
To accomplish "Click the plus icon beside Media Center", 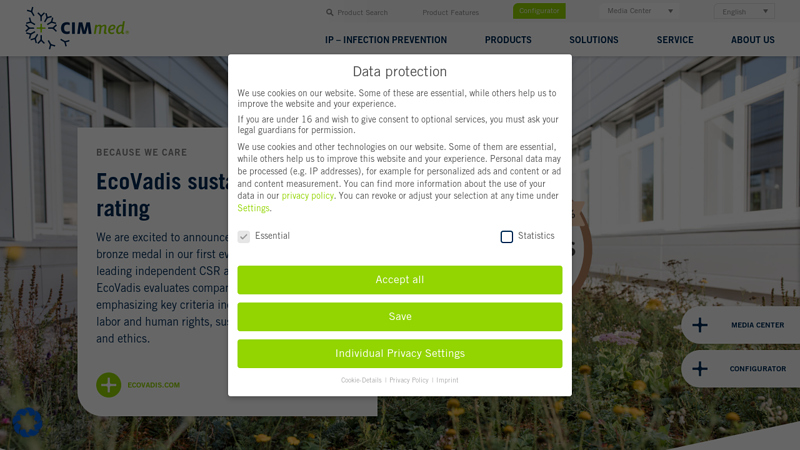I will [699, 325].
